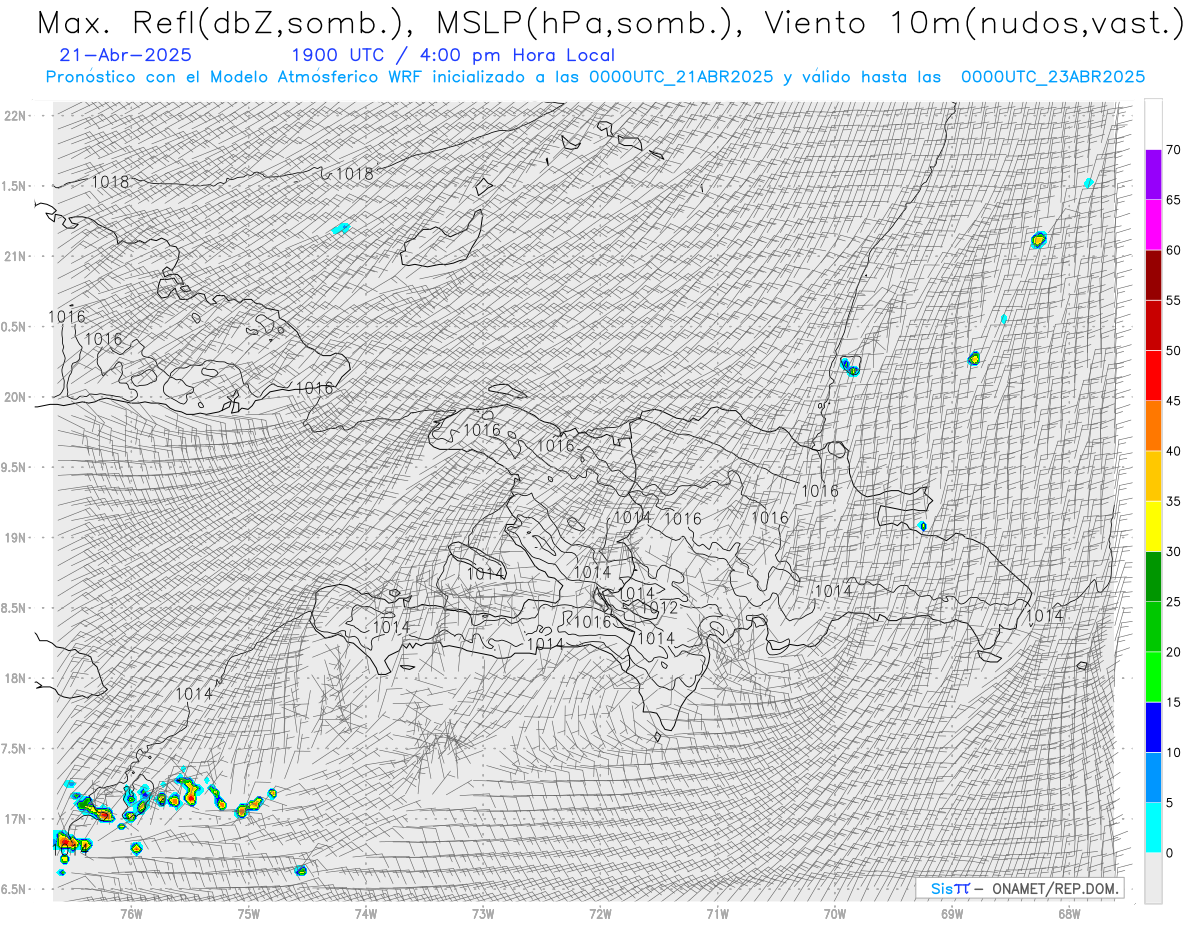Viewport: 1200px width, 927px height.
Task: Pick the bright red 45-50 dBZ segment
Action: tap(1153, 376)
